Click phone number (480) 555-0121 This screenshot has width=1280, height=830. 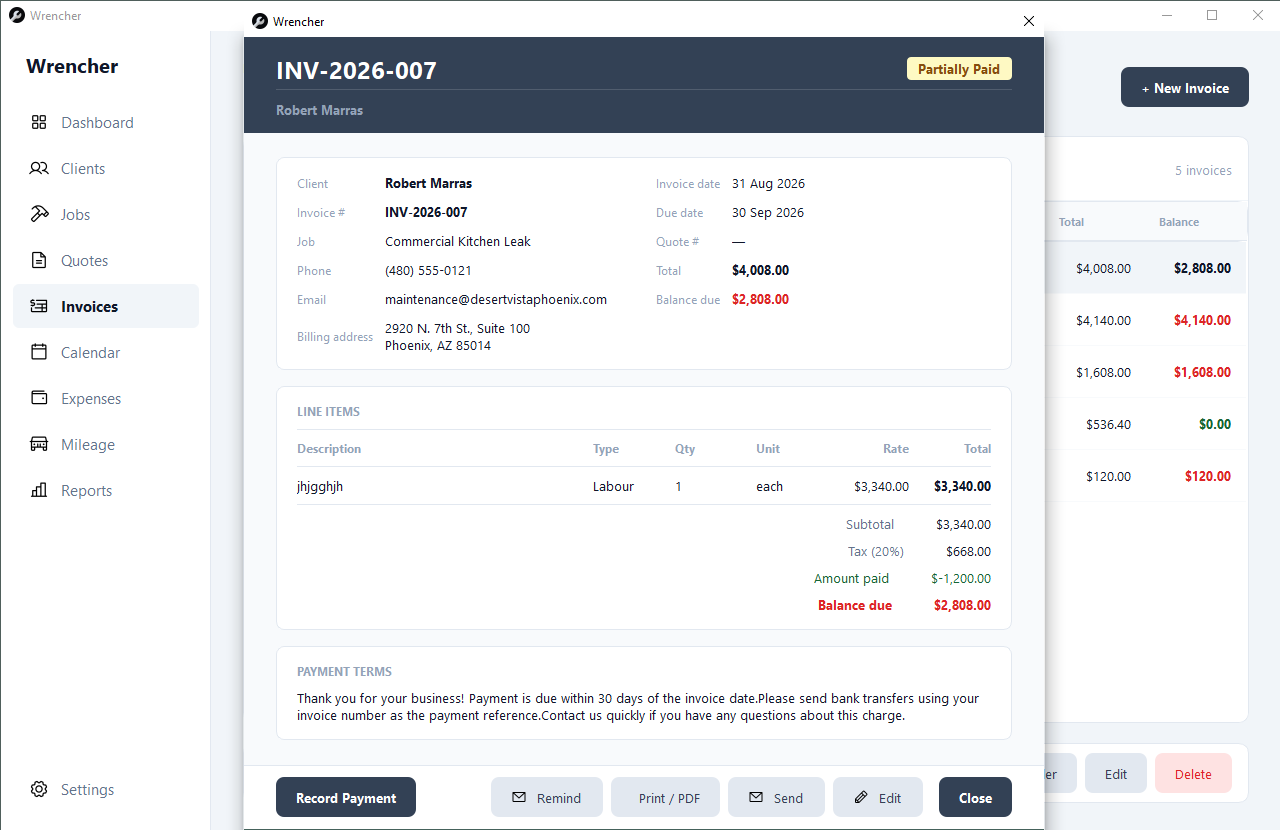tap(428, 270)
